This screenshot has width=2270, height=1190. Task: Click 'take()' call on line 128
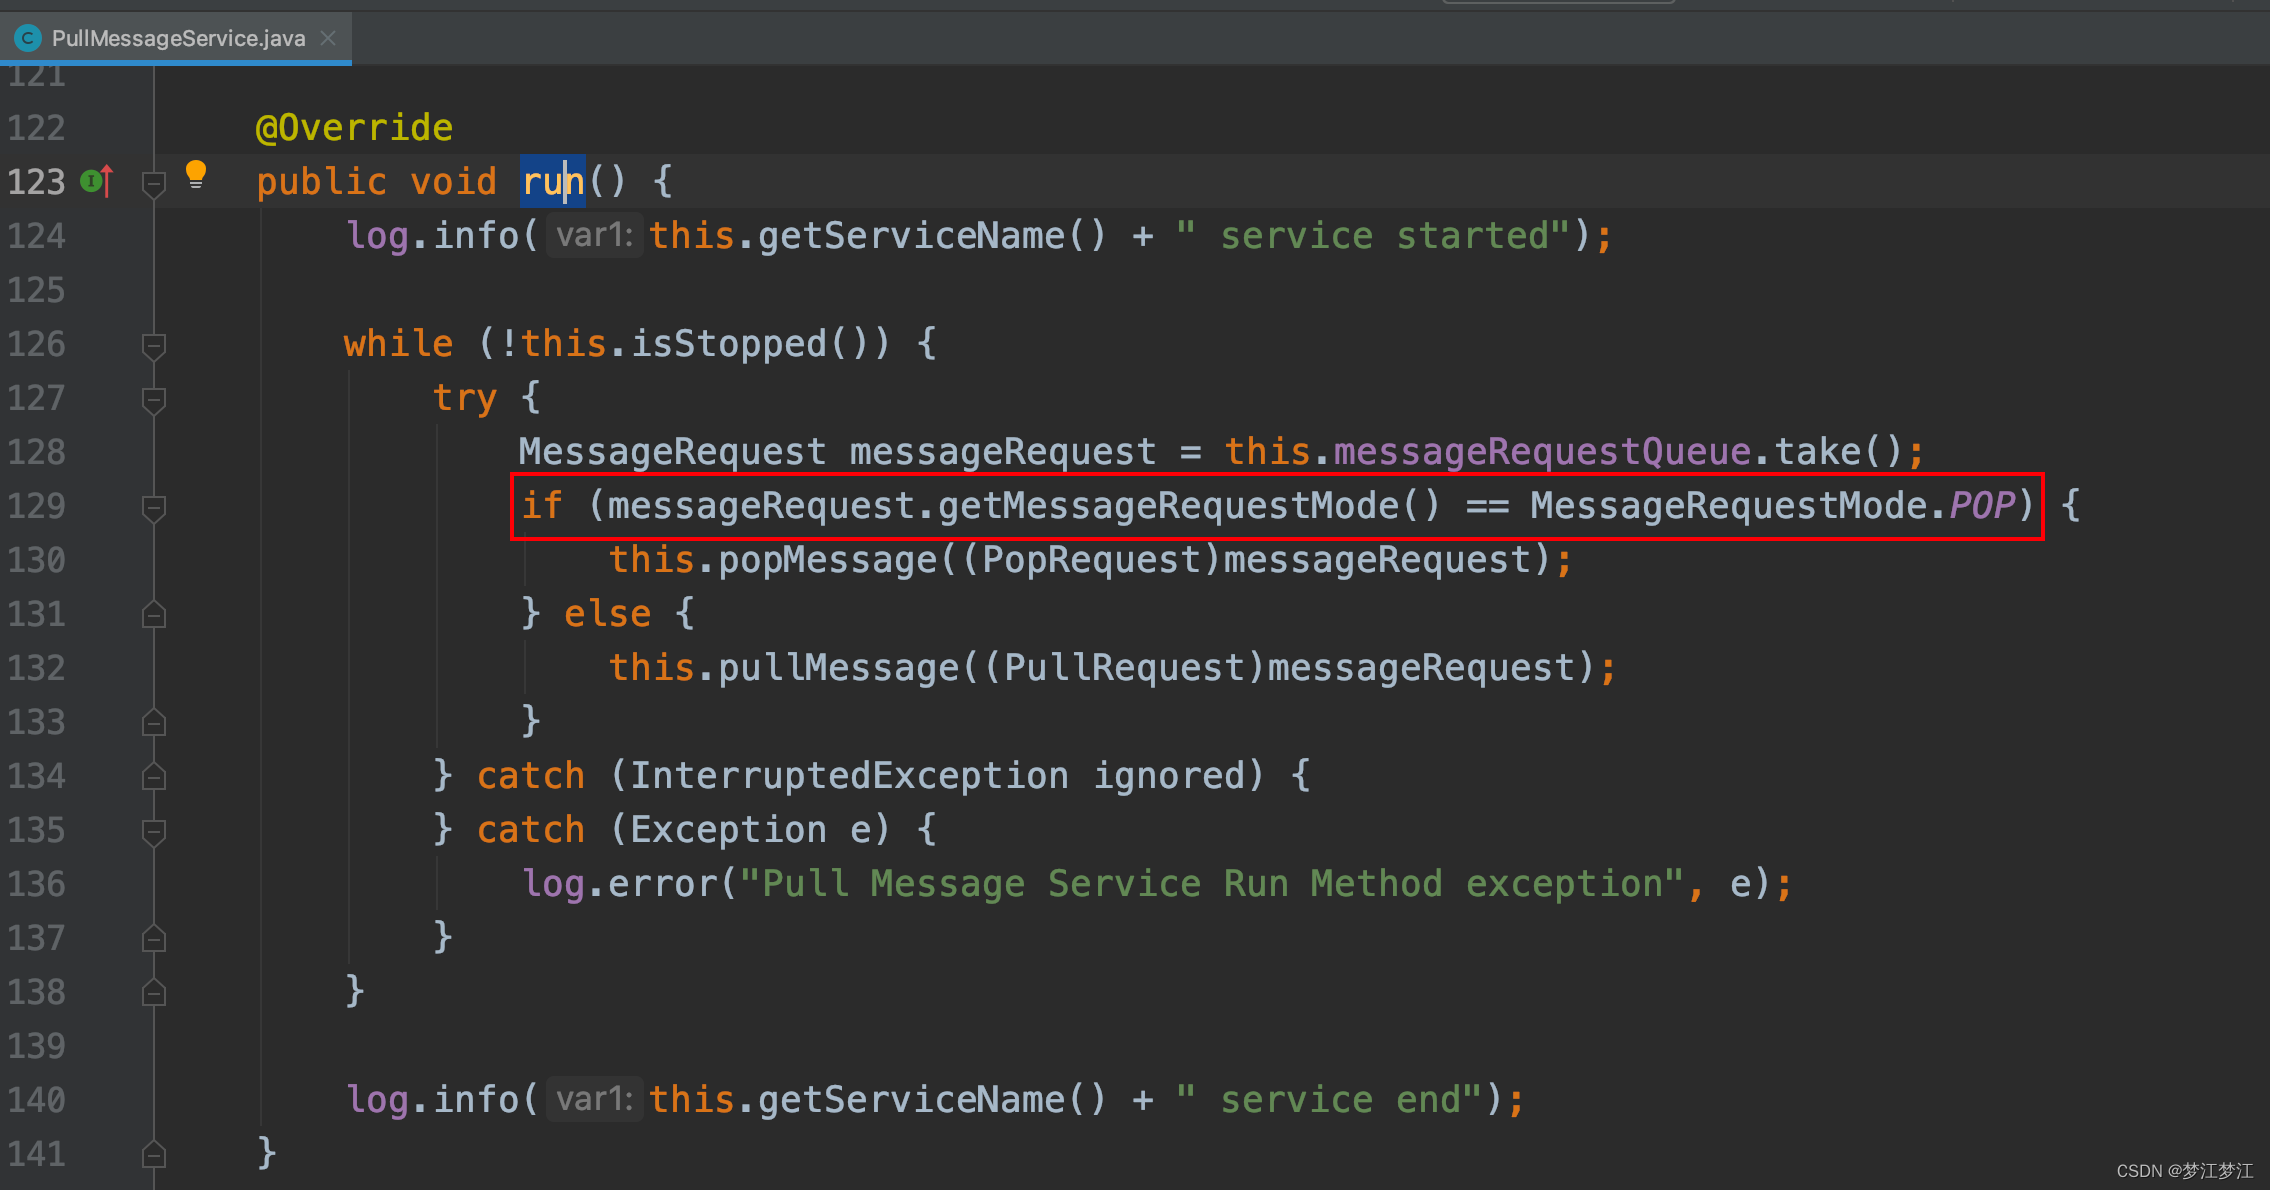pos(1838,452)
